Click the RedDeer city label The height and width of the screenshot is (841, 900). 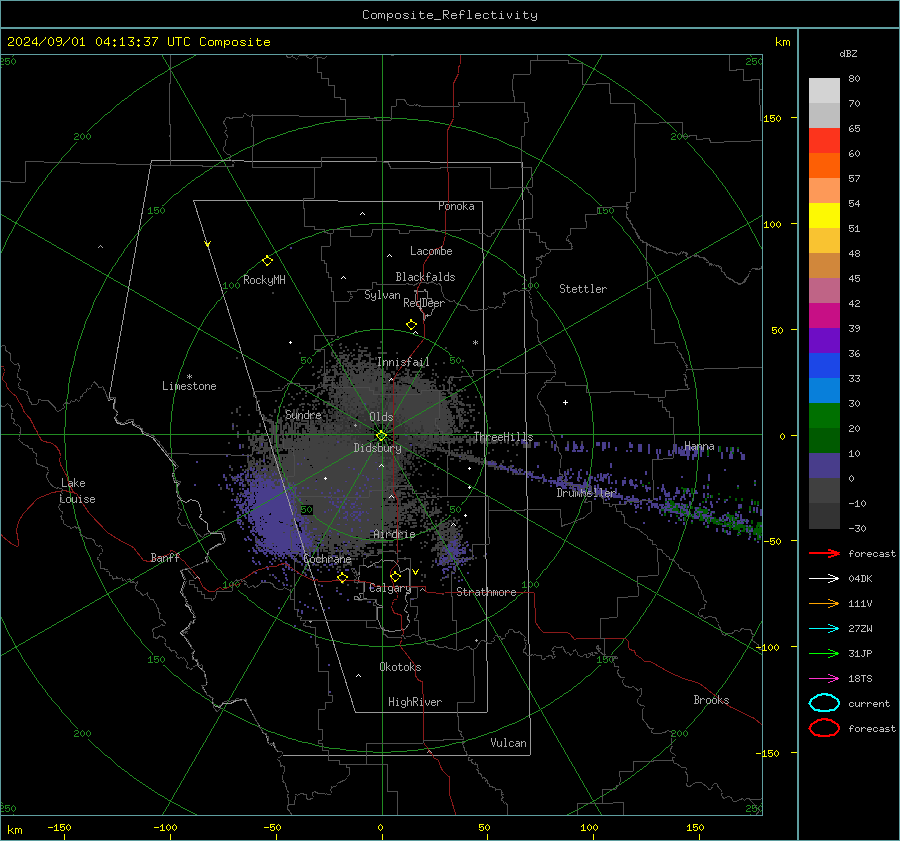[424, 303]
